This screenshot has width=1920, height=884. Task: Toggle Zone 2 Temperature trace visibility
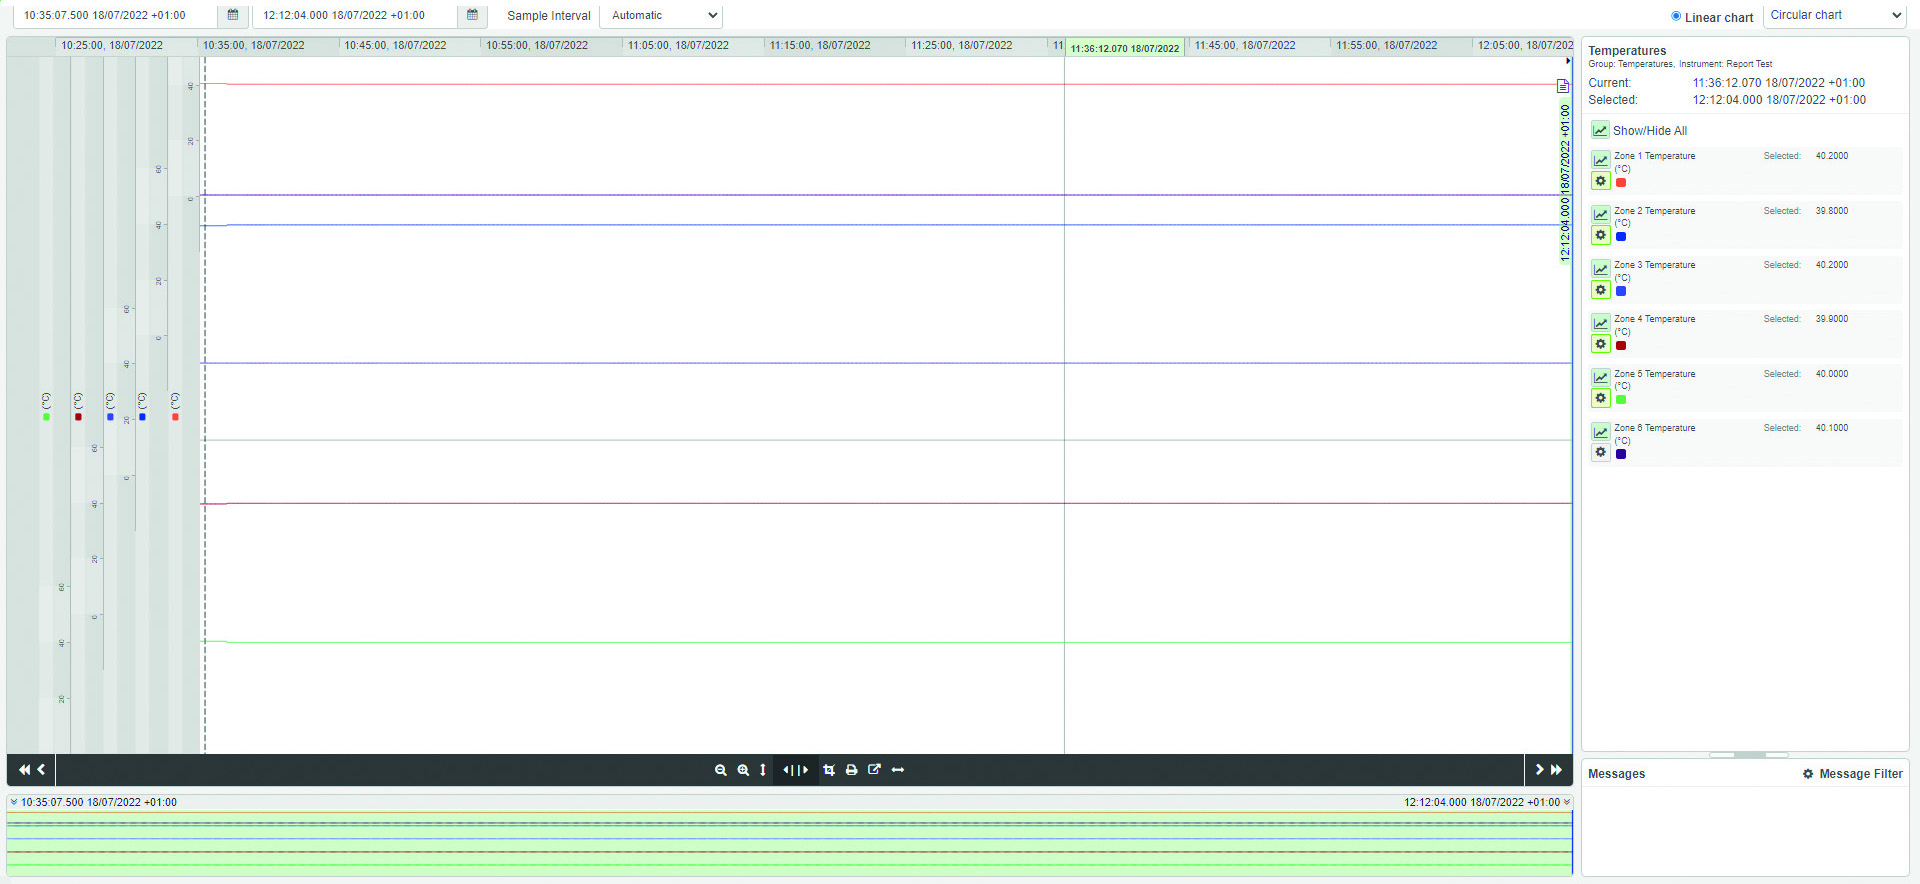tap(1600, 214)
